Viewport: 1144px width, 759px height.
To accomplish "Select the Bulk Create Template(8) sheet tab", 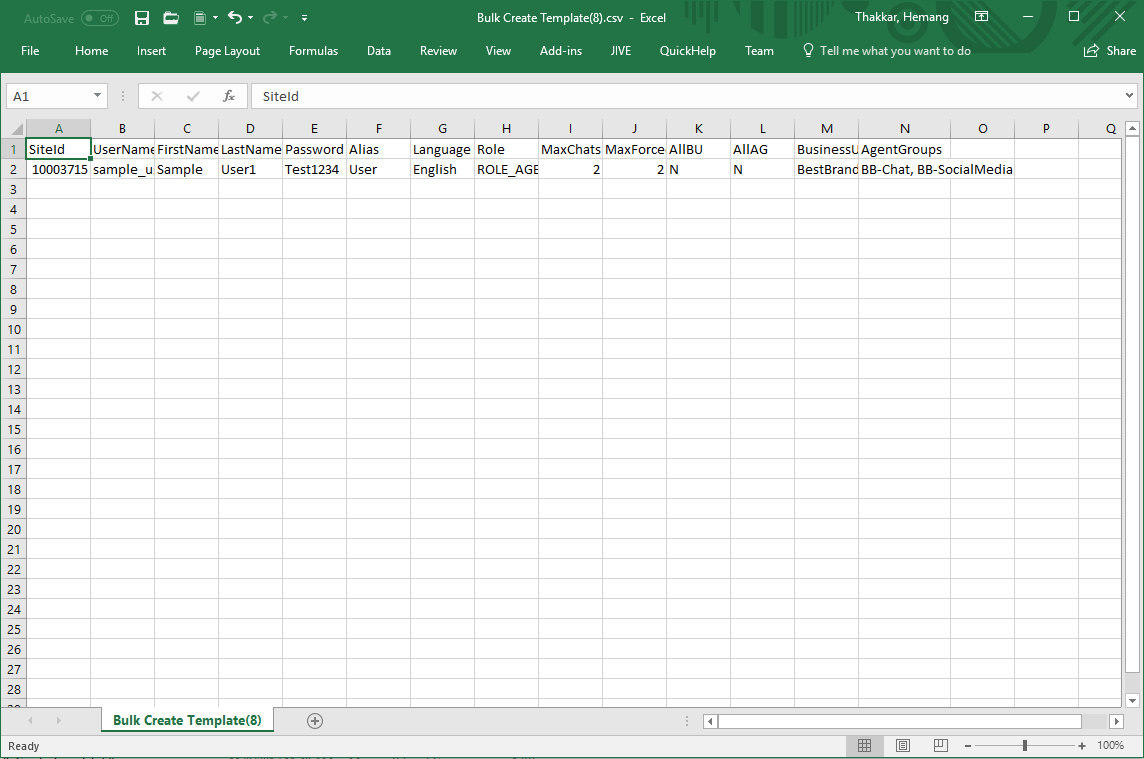I will [x=187, y=720].
